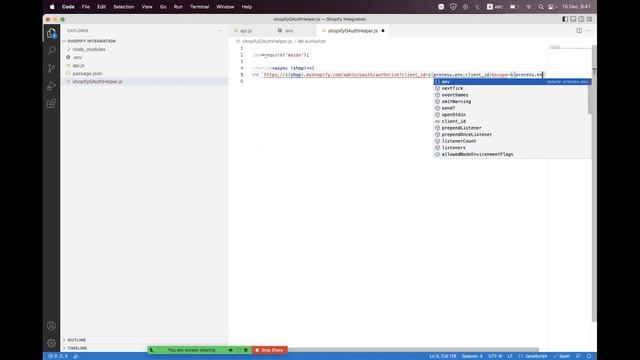Choose client_id from suggestions list

click(x=512, y=121)
